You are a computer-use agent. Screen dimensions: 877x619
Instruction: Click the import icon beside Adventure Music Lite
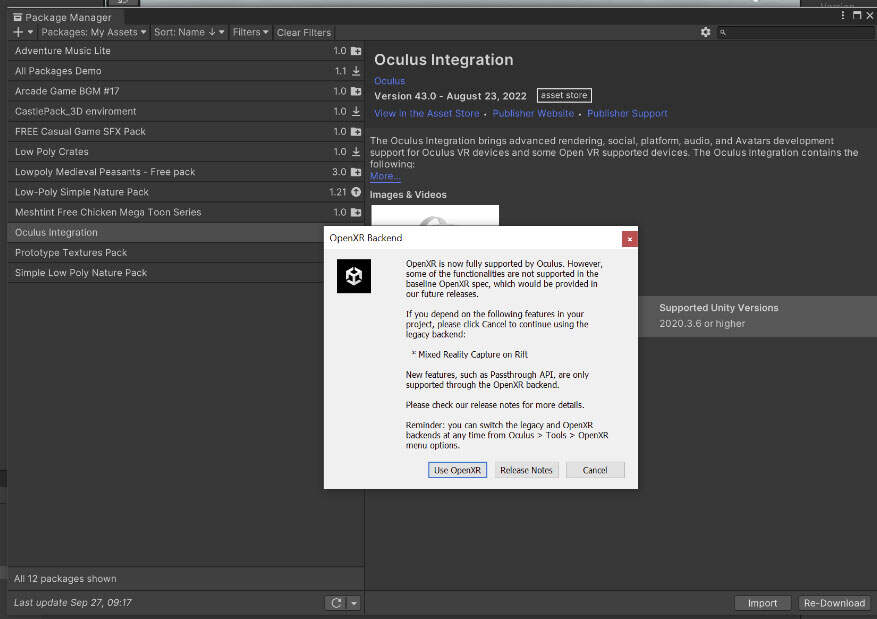pos(356,51)
